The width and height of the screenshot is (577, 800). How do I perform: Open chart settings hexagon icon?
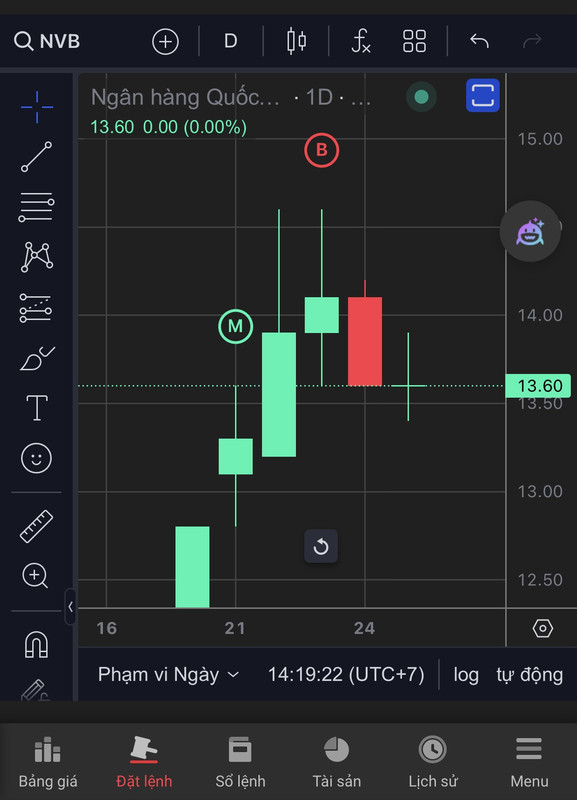click(542, 628)
